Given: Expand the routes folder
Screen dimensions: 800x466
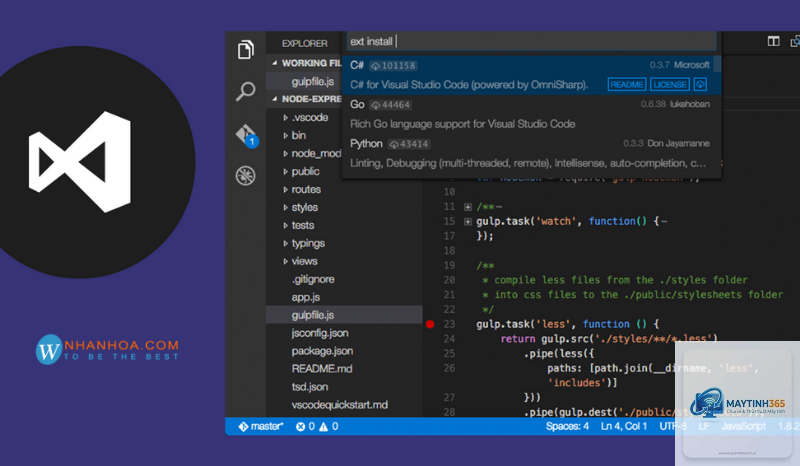Looking at the screenshot, I should 285,189.
